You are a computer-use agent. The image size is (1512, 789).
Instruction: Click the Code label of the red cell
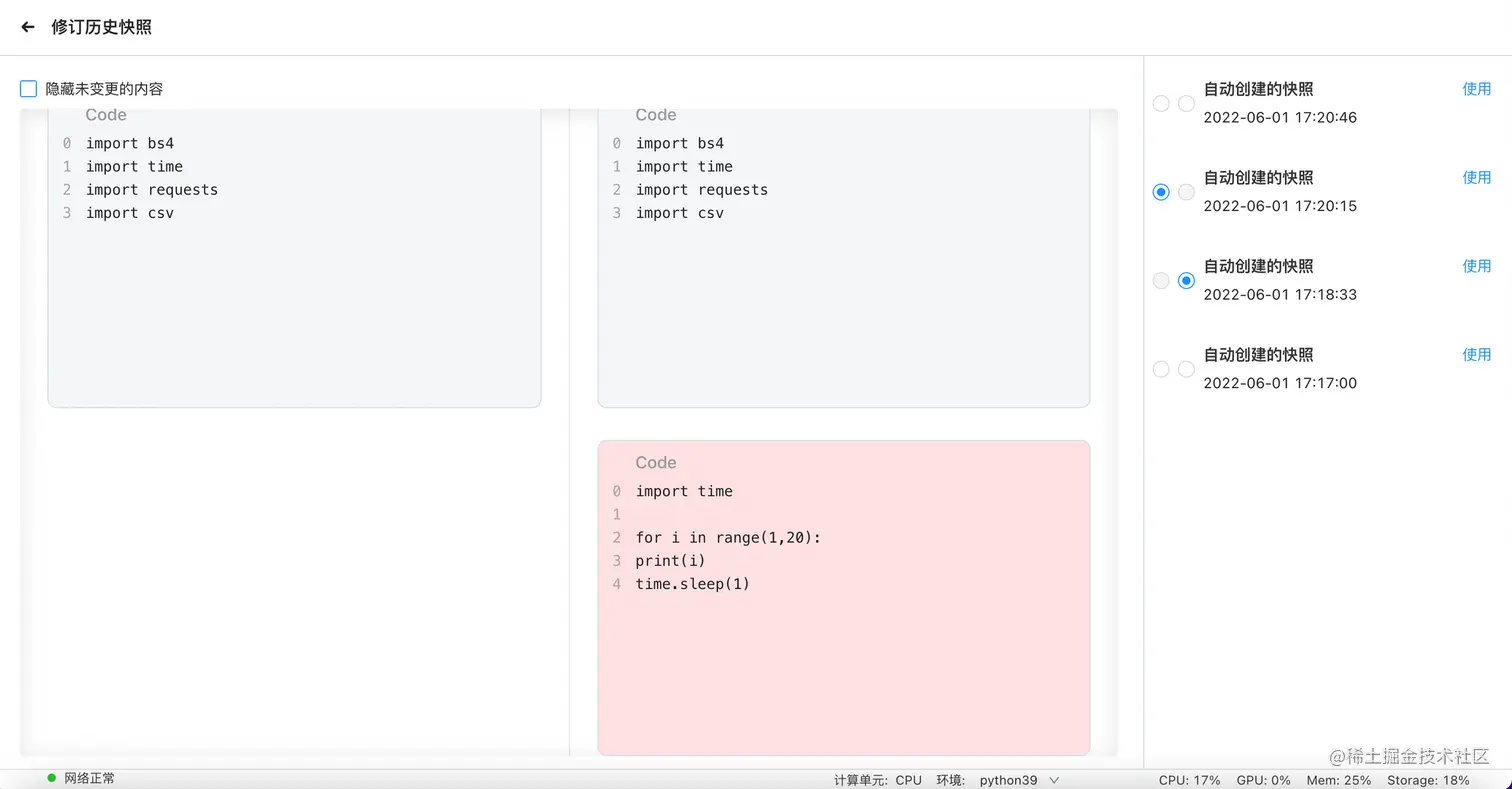(656, 463)
